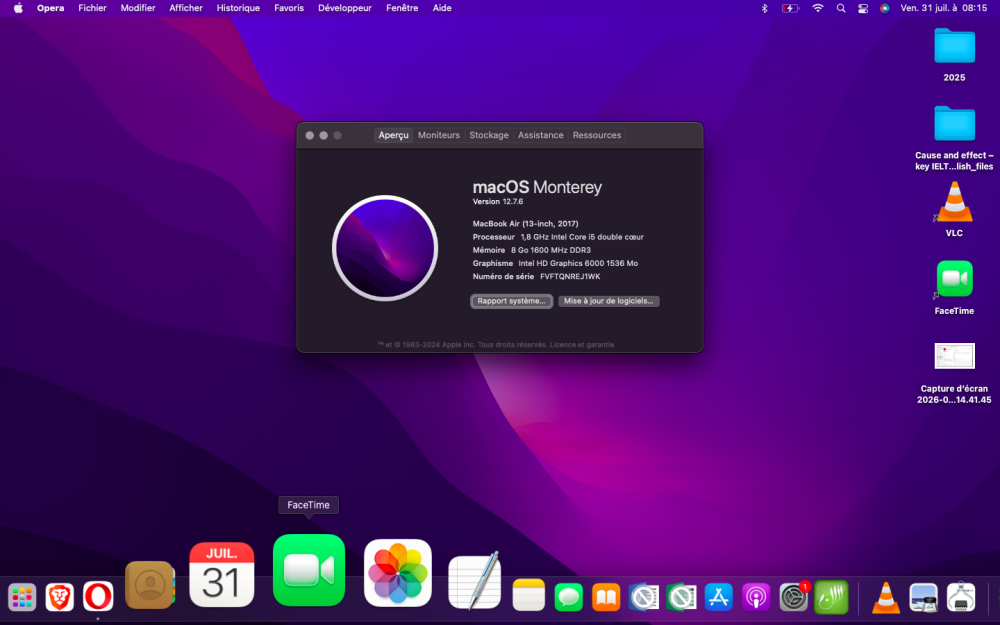Open the Apple menu
This screenshot has width=1000, height=625.
click(18, 8)
